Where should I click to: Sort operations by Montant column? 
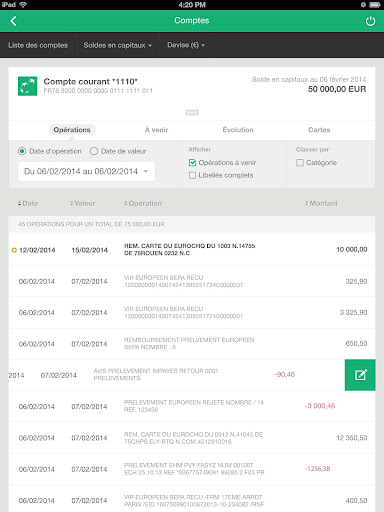[x=321, y=203]
